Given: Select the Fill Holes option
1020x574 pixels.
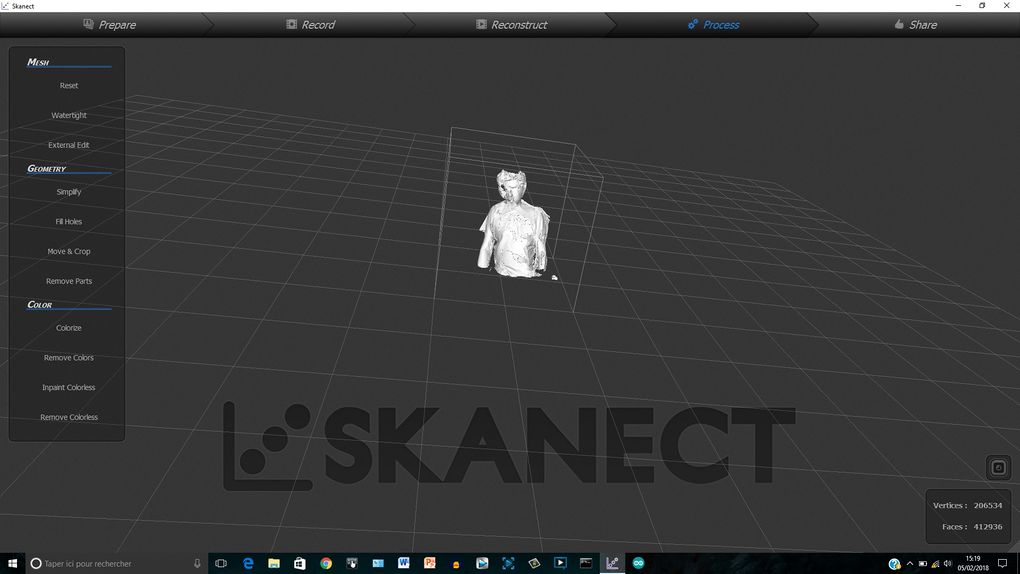Looking at the screenshot, I should [x=69, y=222].
